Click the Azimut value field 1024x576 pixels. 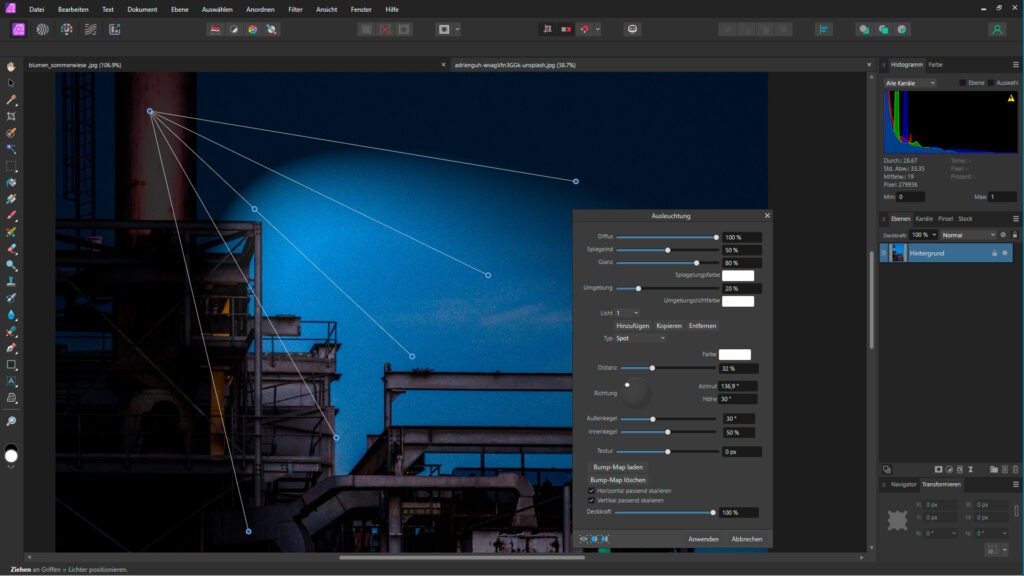click(738, 386)
